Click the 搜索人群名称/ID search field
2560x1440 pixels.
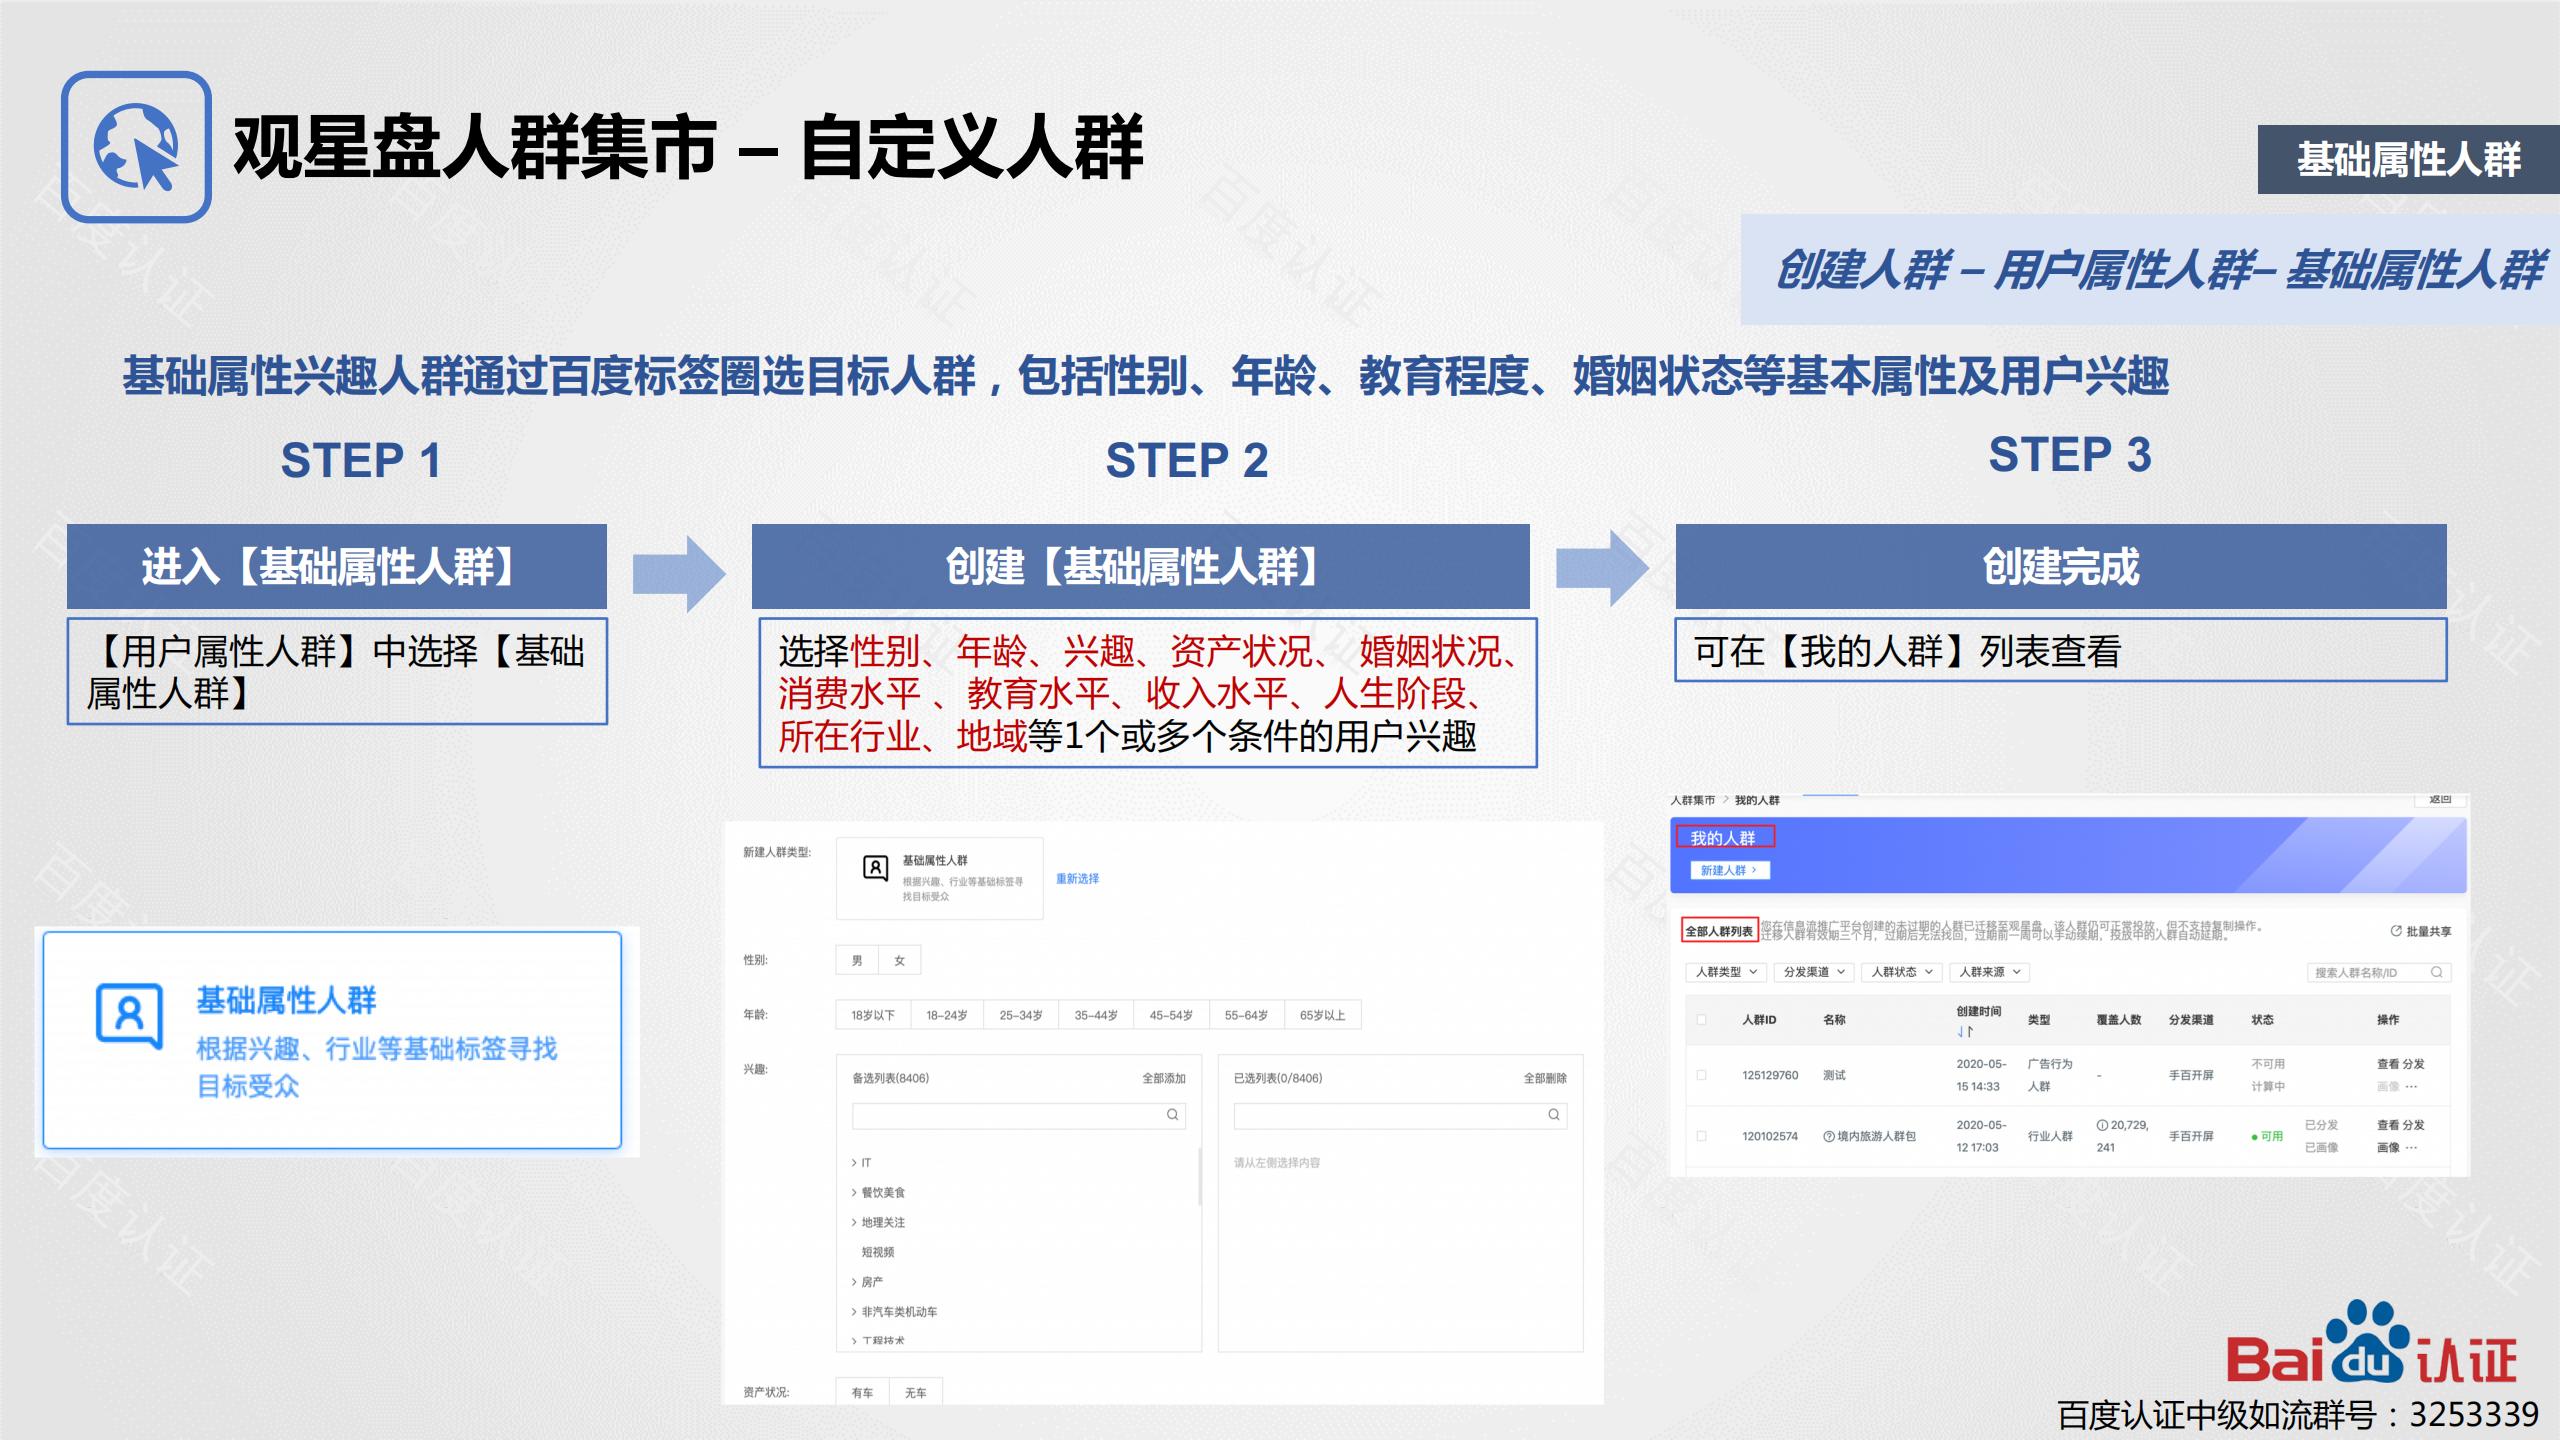(2379, 972)
